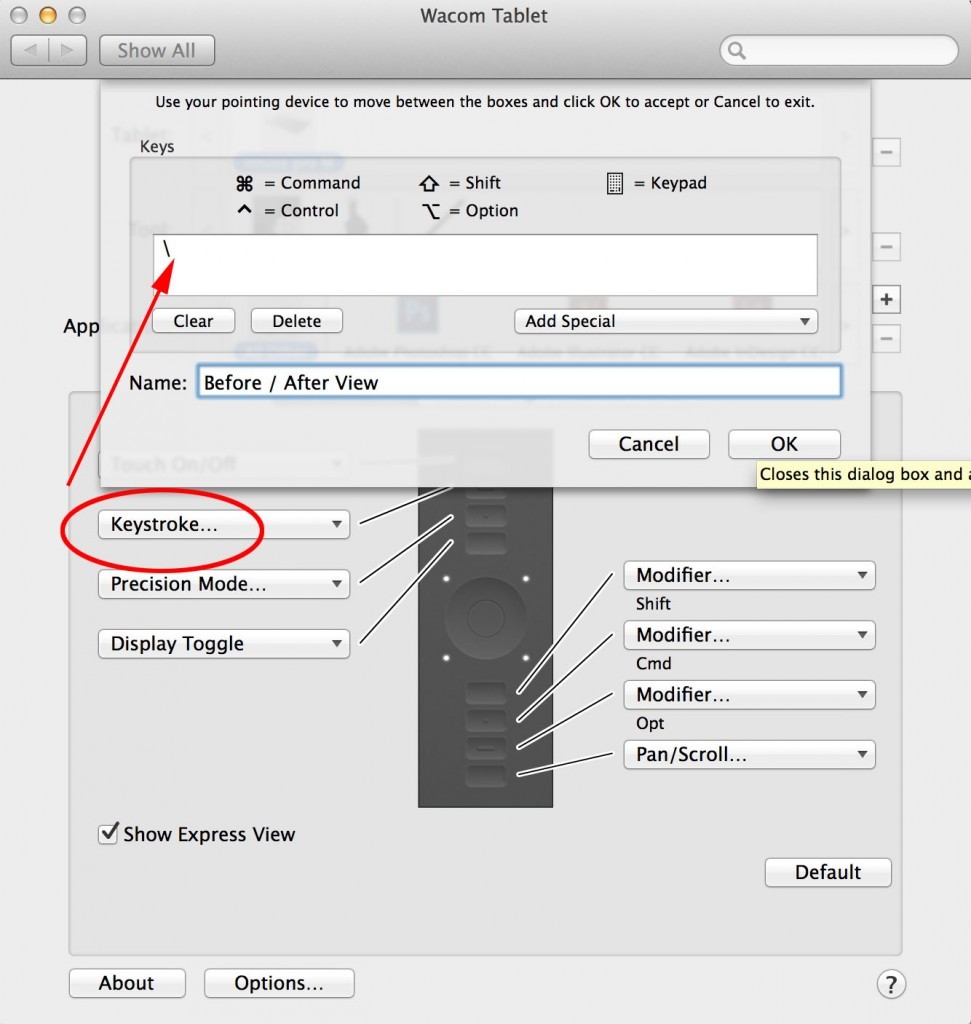Click the Show All toolbar button
This screenshot has height=1024, width=971.
click(157, 50)
